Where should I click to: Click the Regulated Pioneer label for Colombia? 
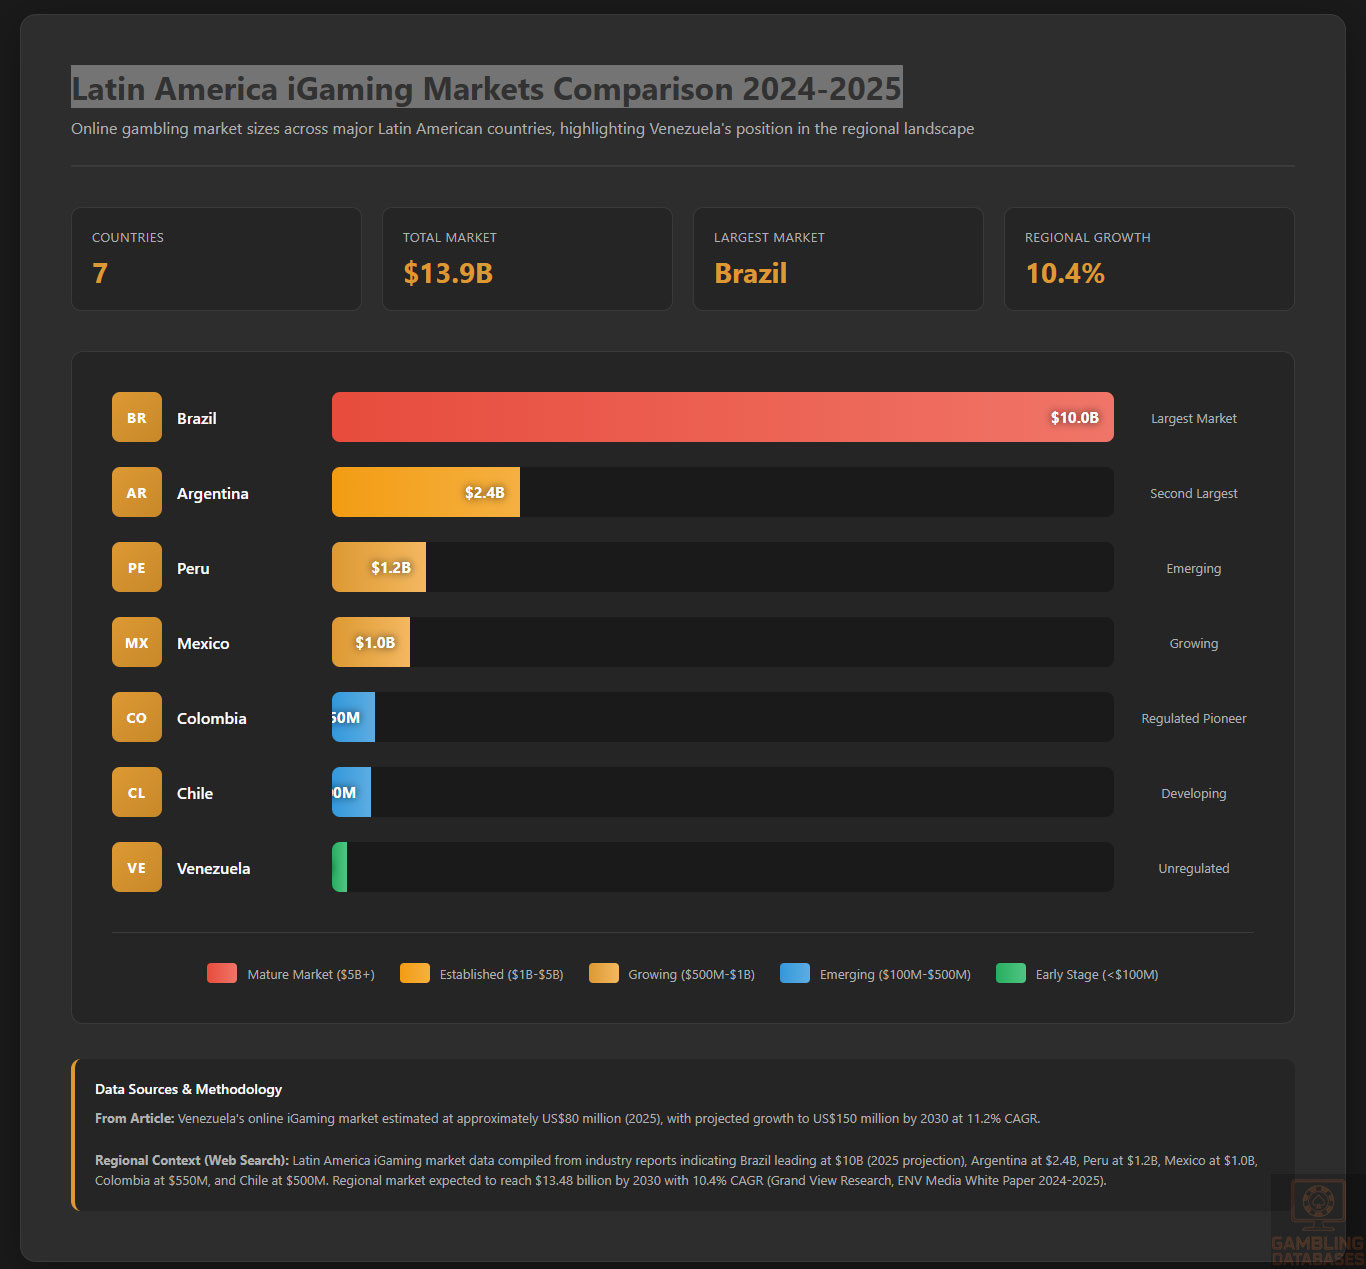(x=1194, y=719)
